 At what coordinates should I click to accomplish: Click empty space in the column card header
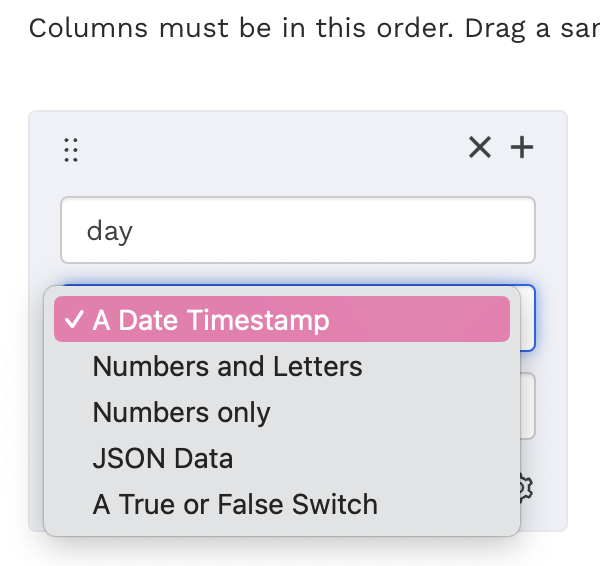tap(270, 148)
